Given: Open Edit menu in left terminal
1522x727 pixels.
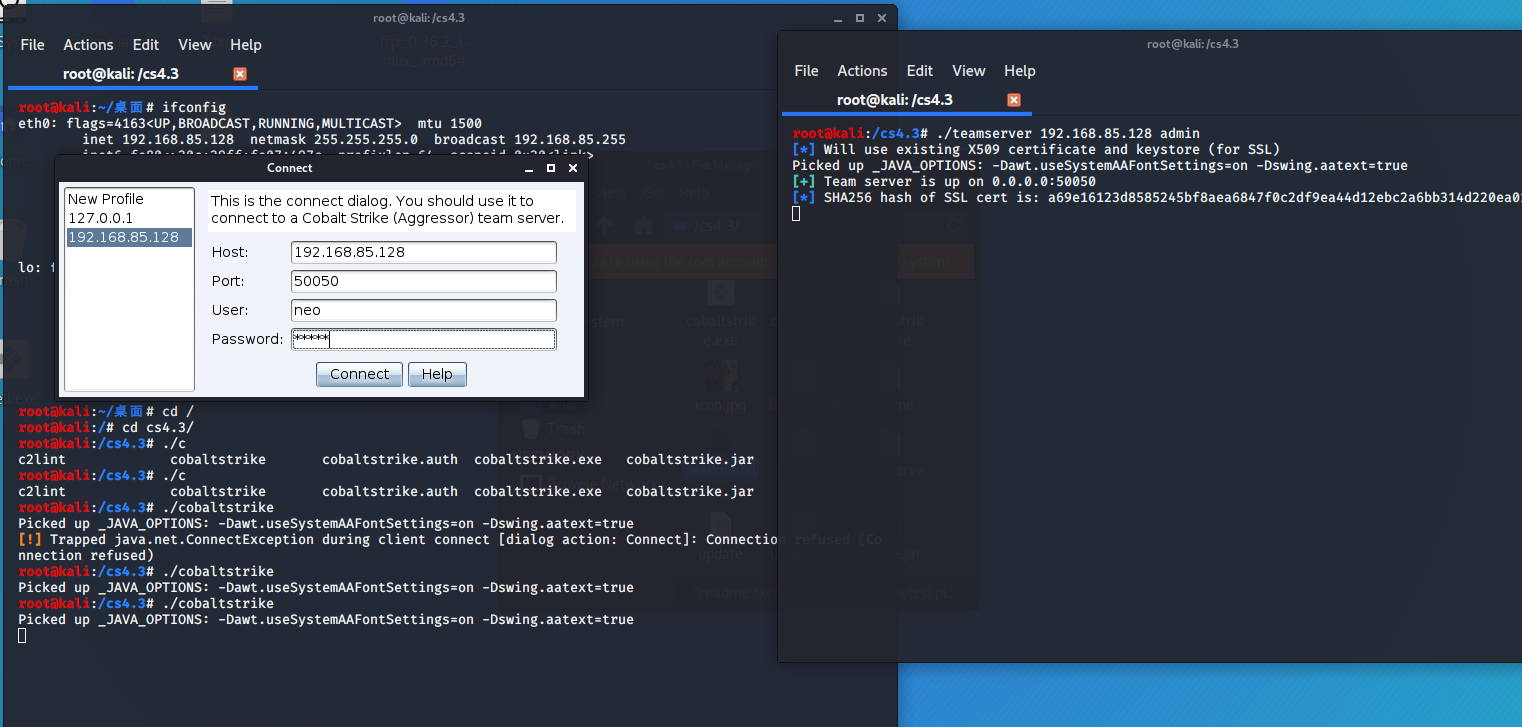Looking at the screenshot, I should 146,45.
